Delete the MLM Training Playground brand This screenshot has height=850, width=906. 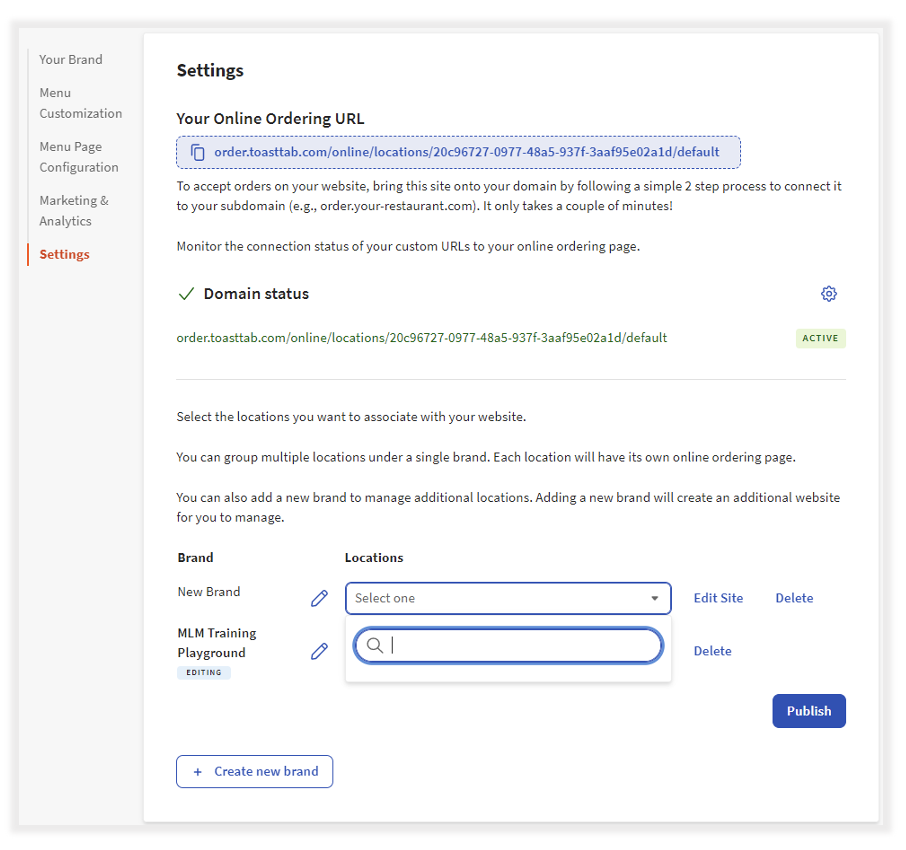(712, 651)
